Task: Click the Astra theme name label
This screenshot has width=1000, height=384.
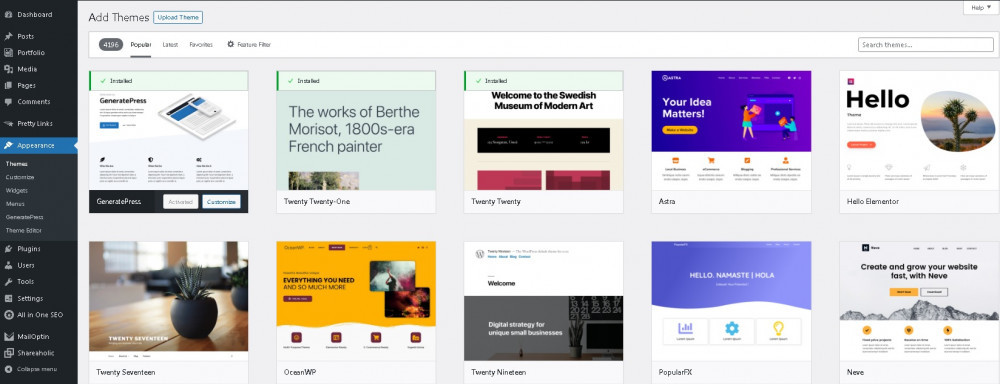Action: (667, 202)
